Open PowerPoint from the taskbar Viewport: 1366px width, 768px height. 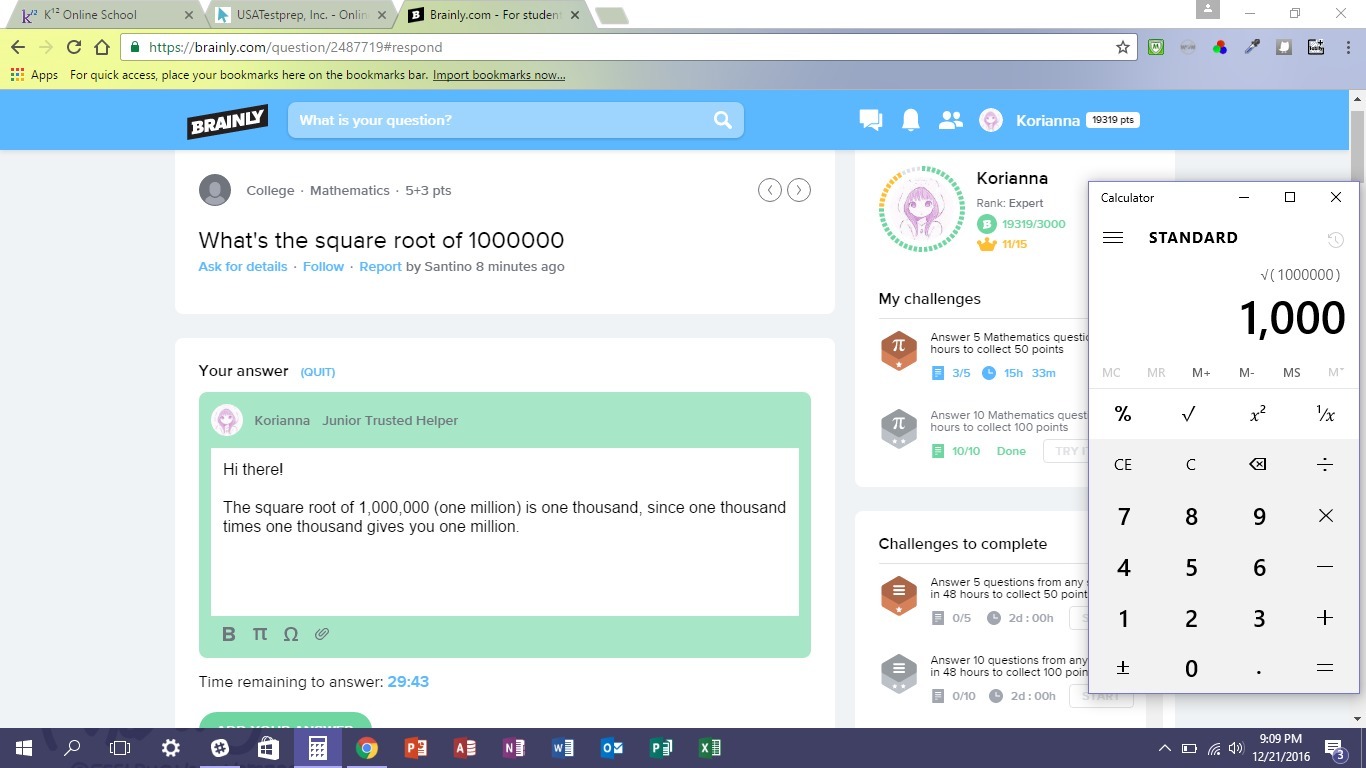(415, 748)
